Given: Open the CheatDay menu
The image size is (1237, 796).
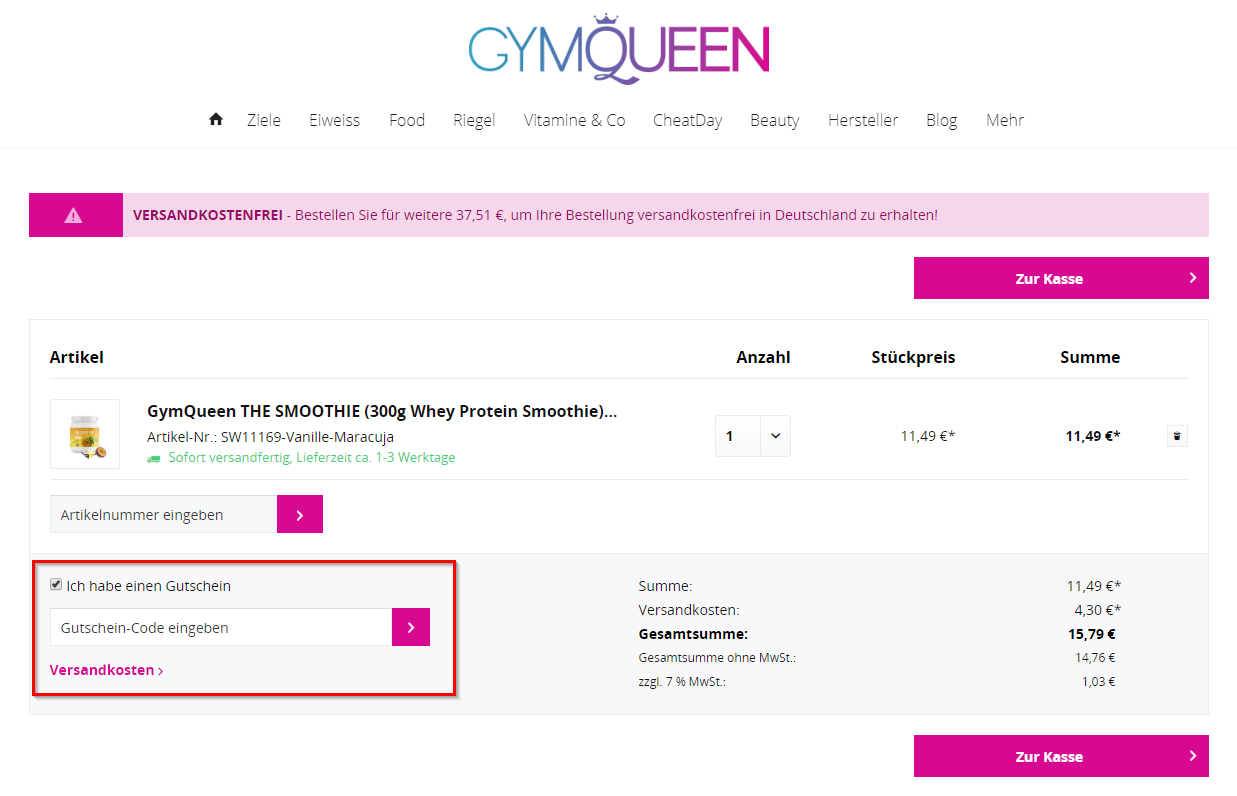Looking at the screenshot, I should click(x=687, y=120).
